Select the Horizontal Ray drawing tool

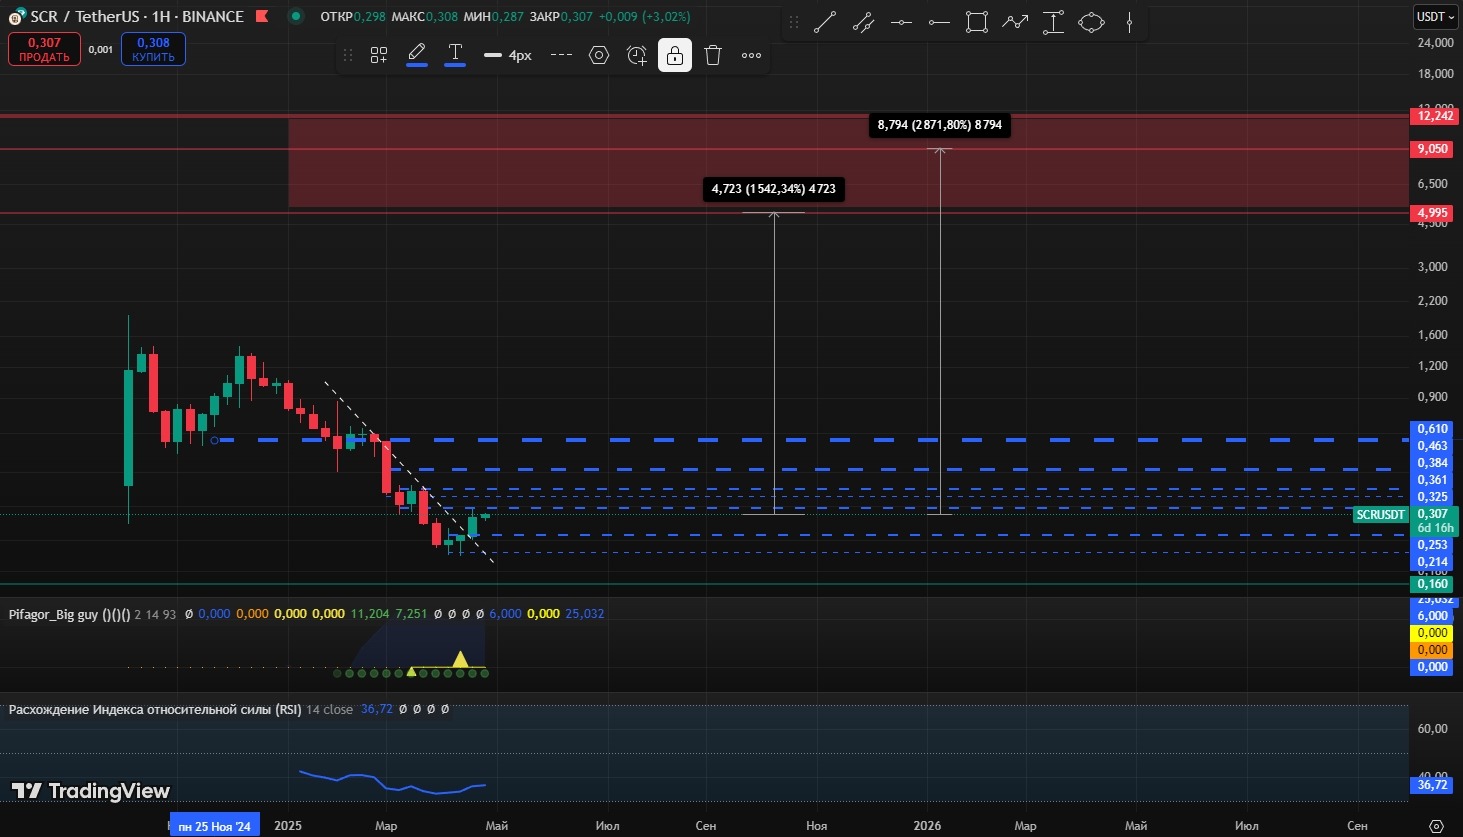pyautogui.click(x=939, y=22)
